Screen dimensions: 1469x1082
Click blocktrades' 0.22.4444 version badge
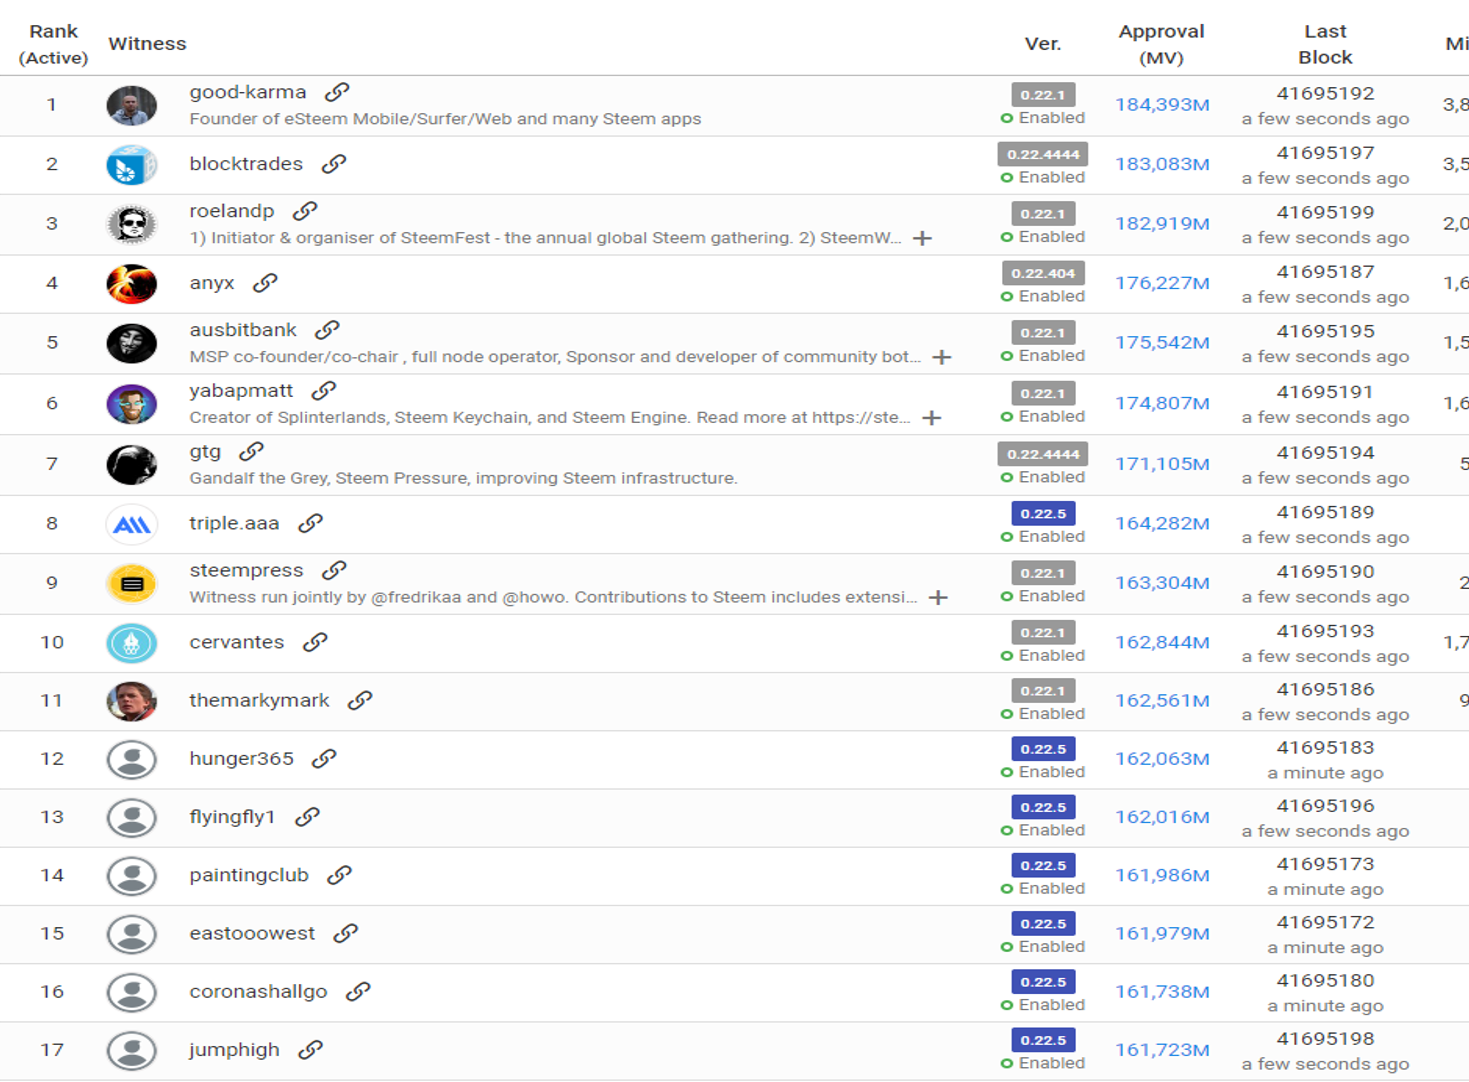1042,154
